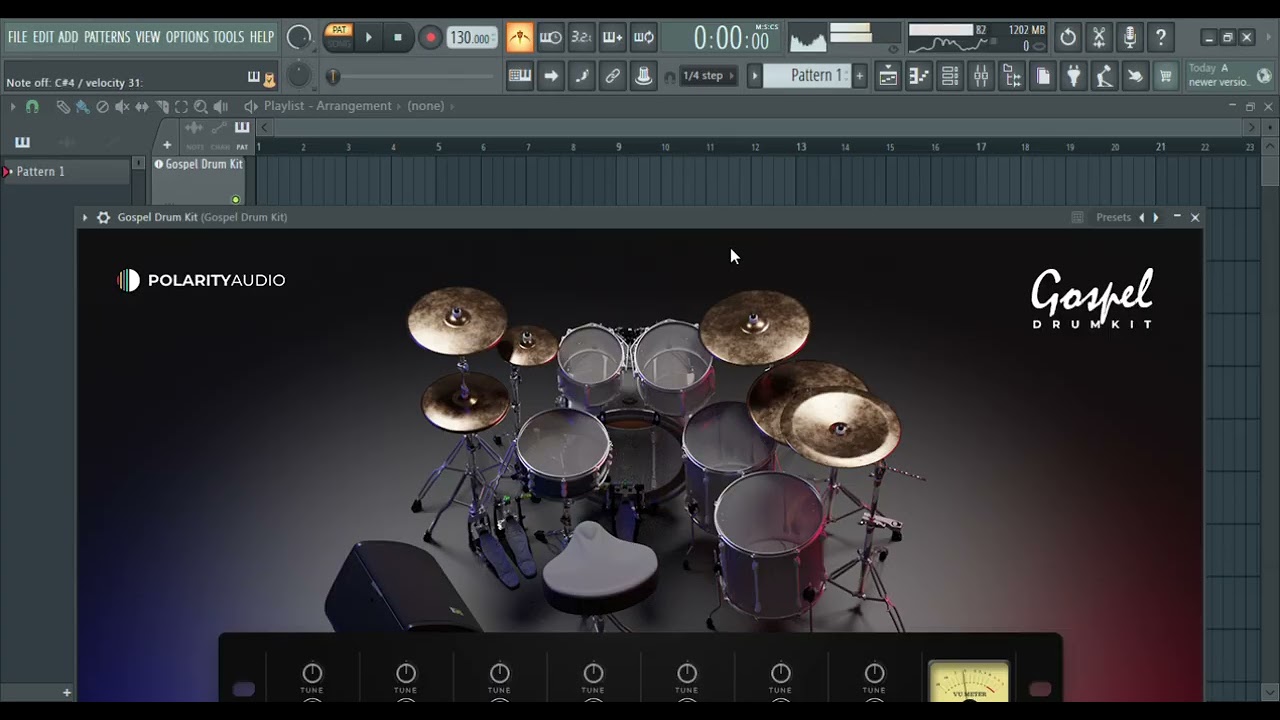The height and width of the screenshot is (720, 1280).
Task: Click the audio editor scissors icon
Action: pyautogui.click(x=1099, y=38)
